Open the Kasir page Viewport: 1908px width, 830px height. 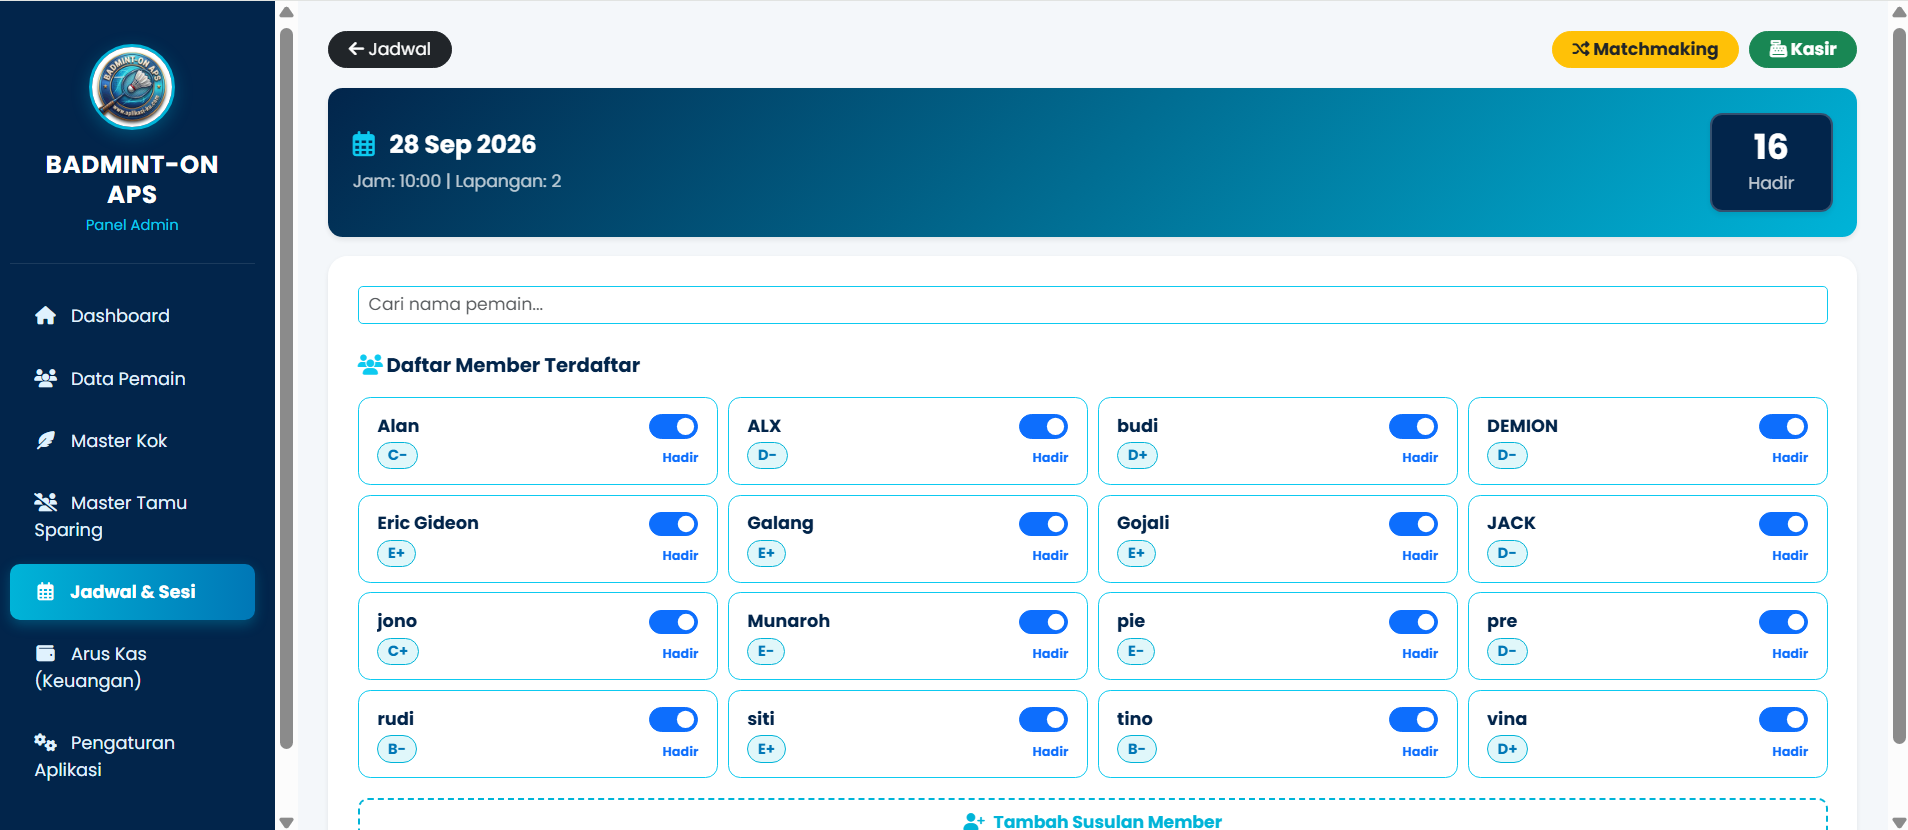1803,49
